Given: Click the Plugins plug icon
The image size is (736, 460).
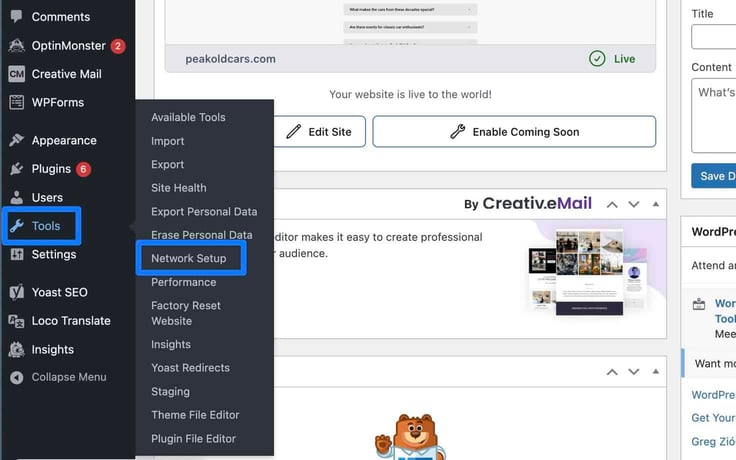Looking at the screenshot, I should coord(16,169).
